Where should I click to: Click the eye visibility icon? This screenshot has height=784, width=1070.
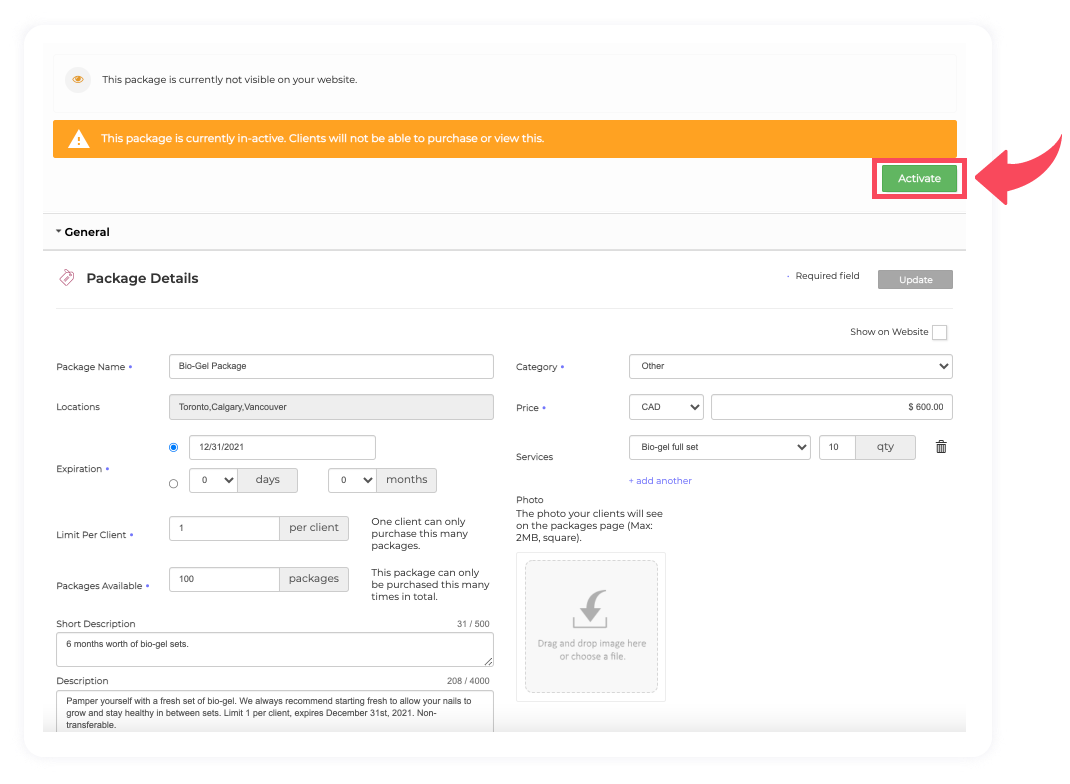click(78, 80)
